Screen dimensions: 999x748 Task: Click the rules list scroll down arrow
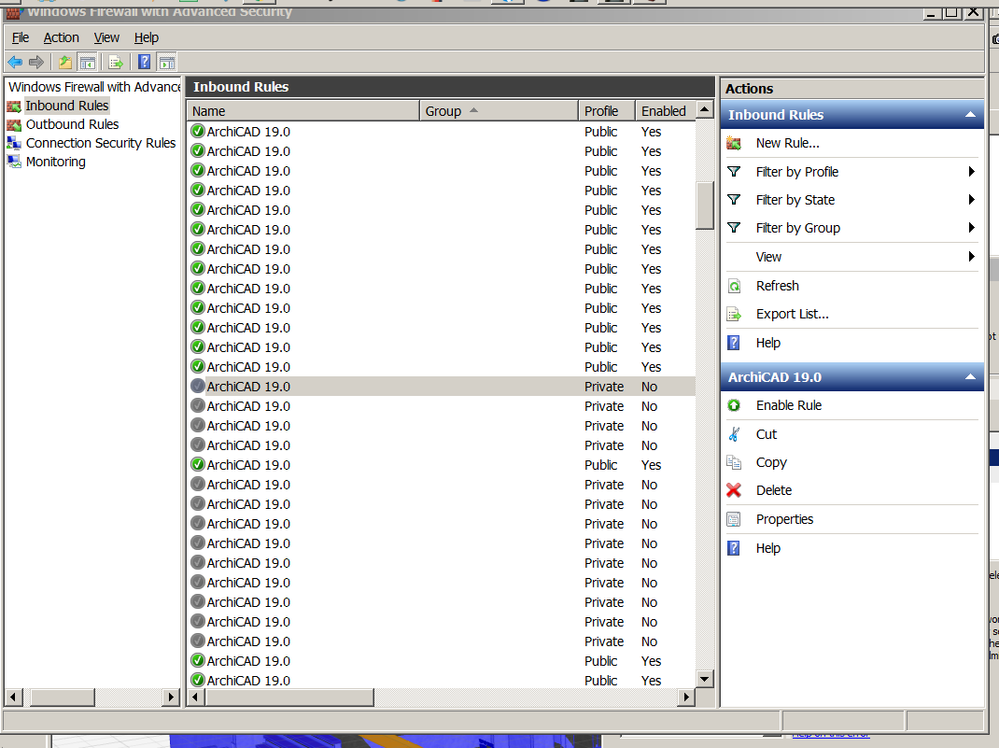pos(705,679)
